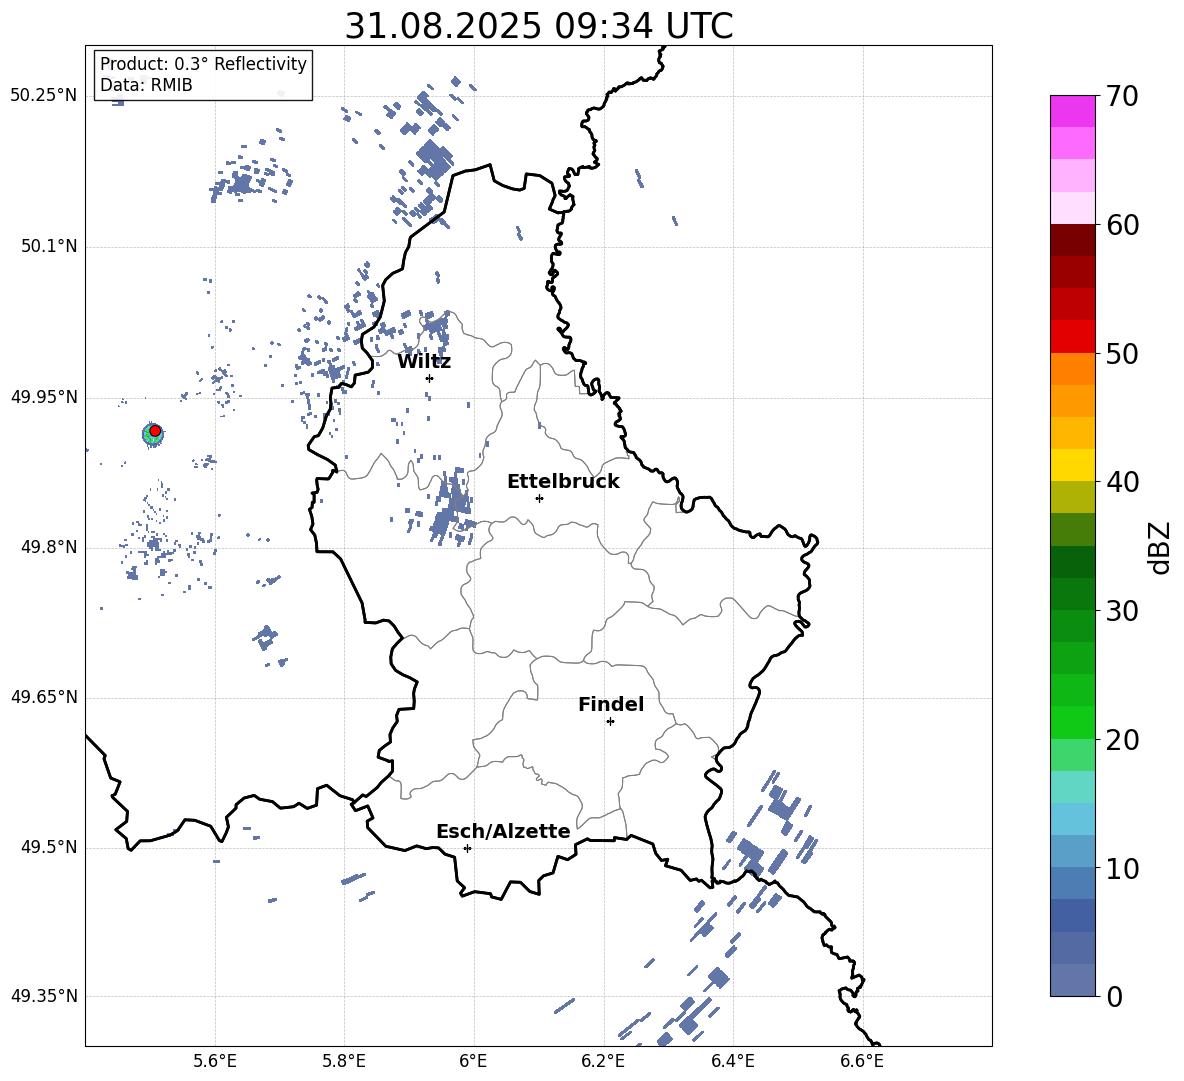This screenshot has width=1184, height=1081.
Task: Click the 49.8°N latitude label
Action: point(49,547)
